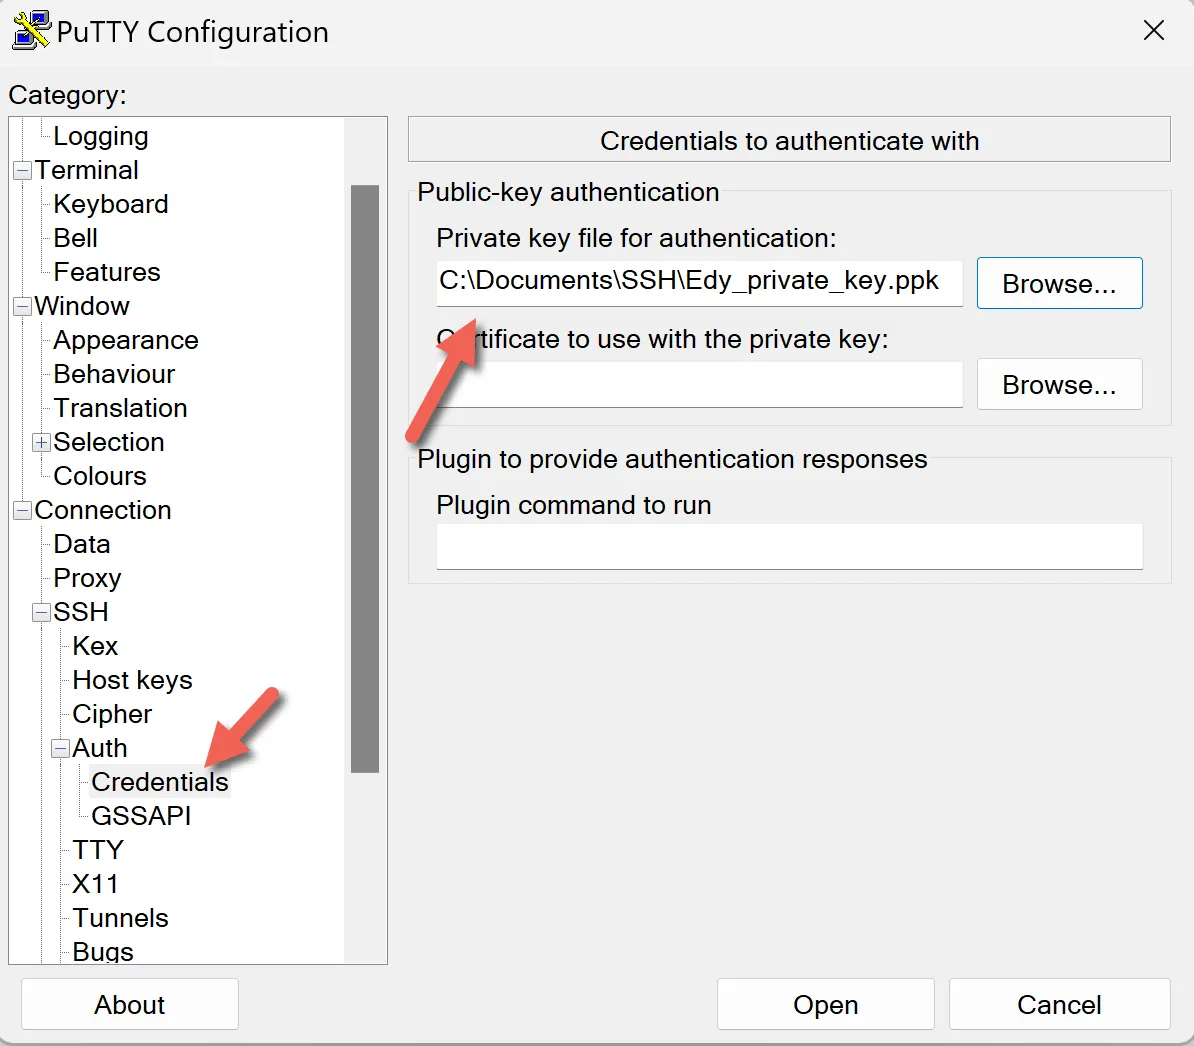The width and height of the screenshot is (1194, 1046).
Task: Select the Credentials tree item
Action: [159, 782]
